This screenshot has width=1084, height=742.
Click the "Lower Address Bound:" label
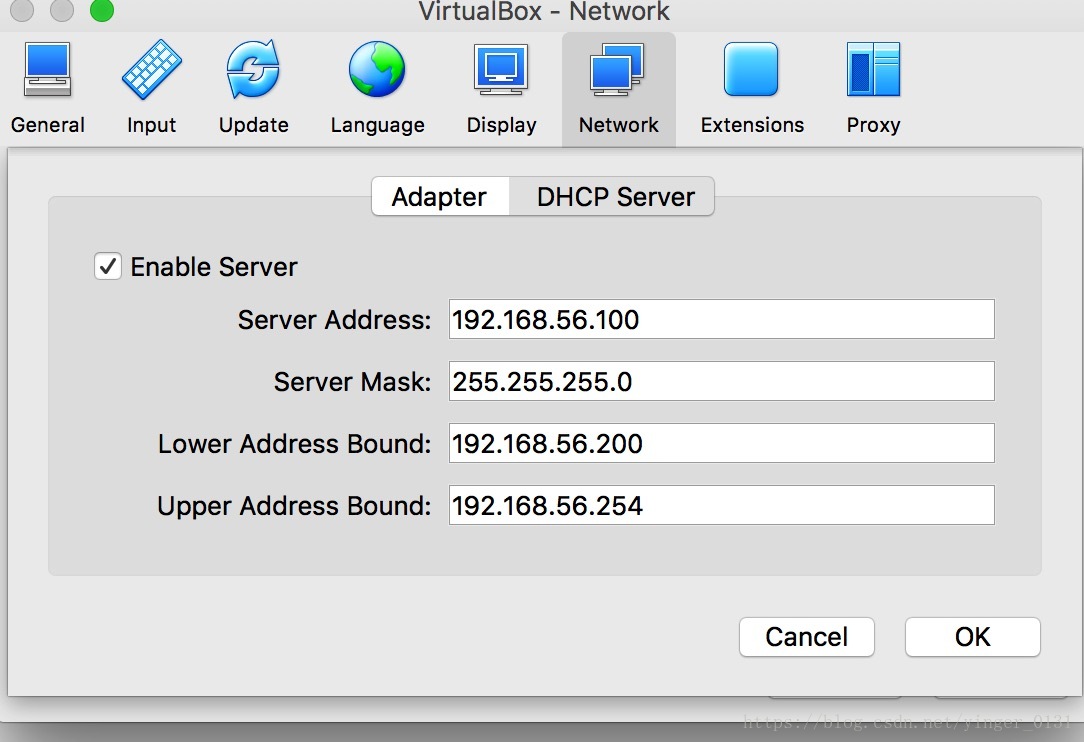point(295,444)
